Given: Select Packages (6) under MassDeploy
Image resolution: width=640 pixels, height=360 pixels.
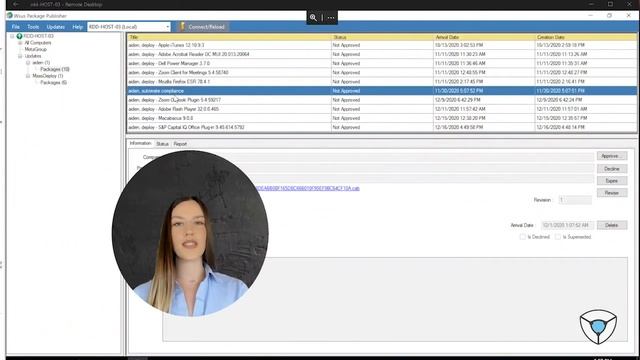Looking at the screenshot, I should point(53,82).
